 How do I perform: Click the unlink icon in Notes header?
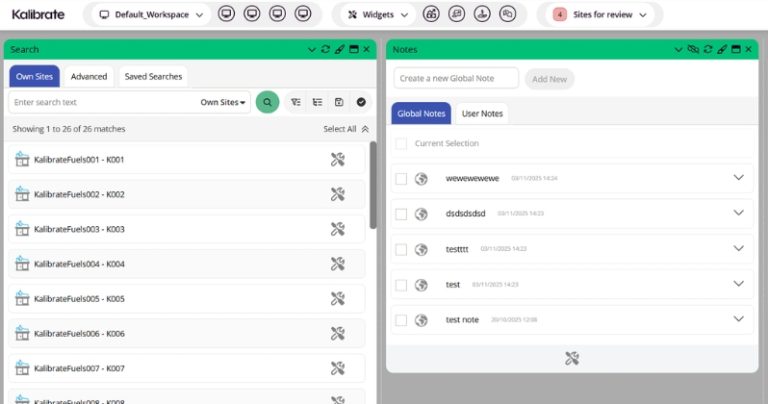pos(693,49)
